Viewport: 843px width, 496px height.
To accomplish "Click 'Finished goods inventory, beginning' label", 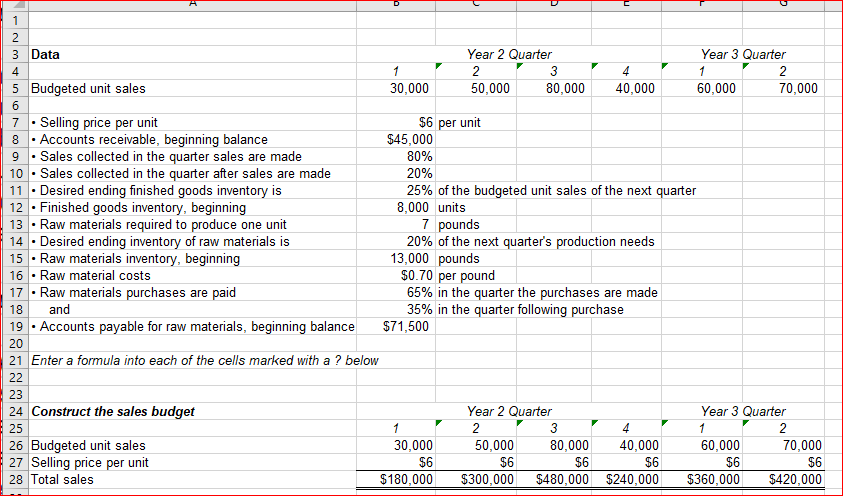I will (x=139, y=207).
